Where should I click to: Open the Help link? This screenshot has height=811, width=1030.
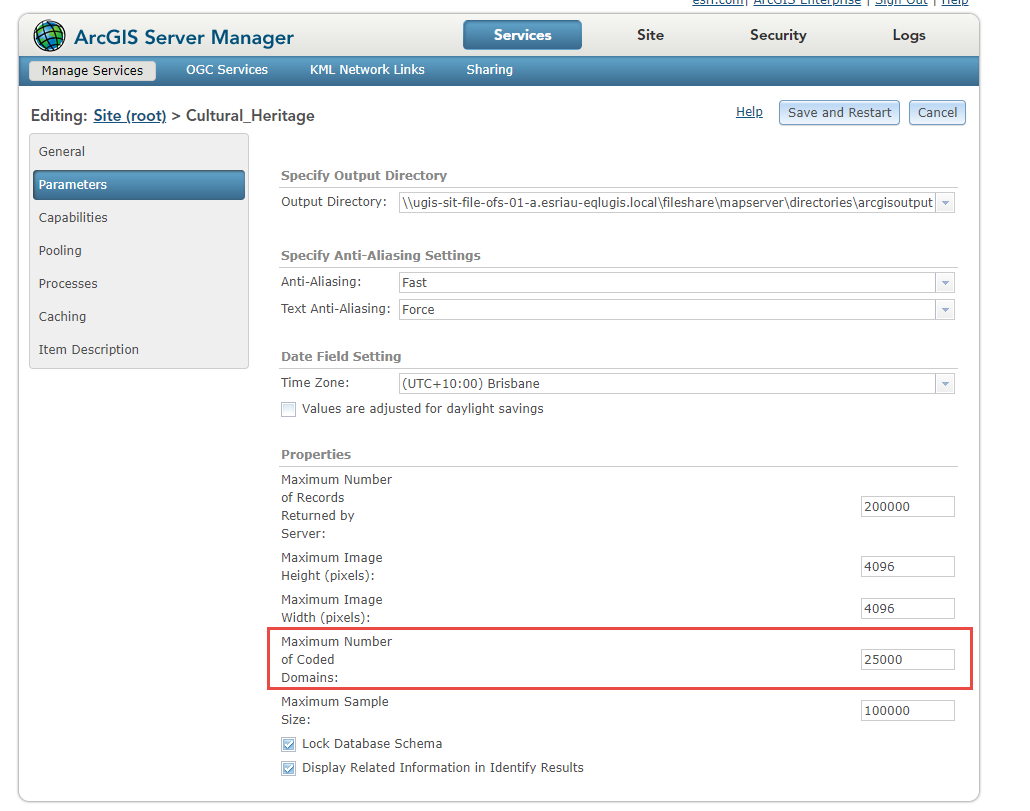tap(749, 112)
